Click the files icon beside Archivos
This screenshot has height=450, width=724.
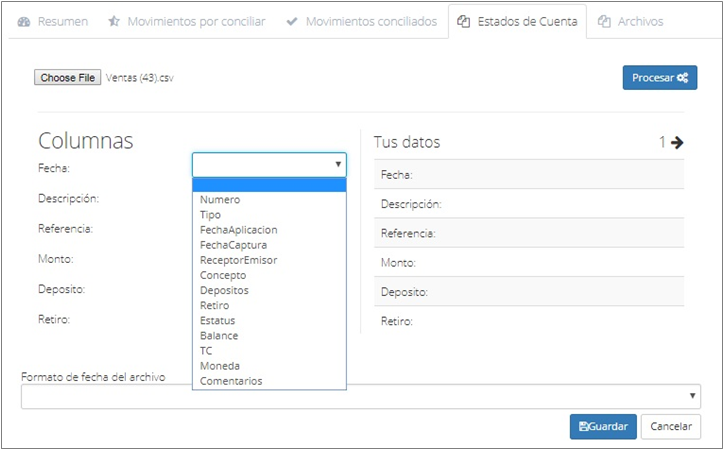(x=604, y=22)
